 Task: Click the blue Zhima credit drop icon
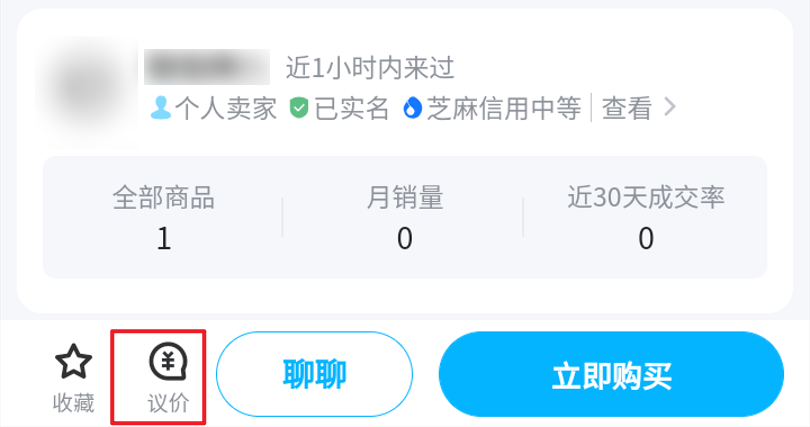[x=412, y=108]
